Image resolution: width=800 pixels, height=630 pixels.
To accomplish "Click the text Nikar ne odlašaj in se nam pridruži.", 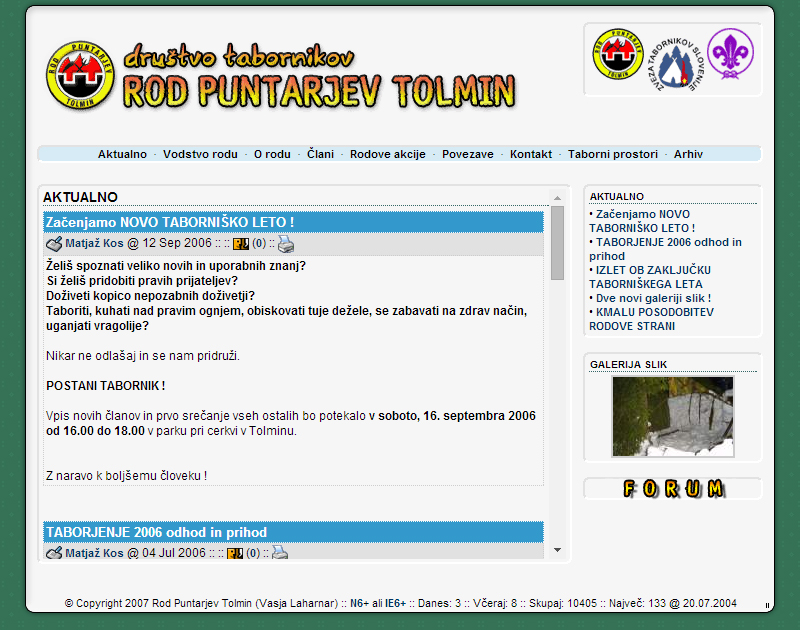I will click(143, 356).
